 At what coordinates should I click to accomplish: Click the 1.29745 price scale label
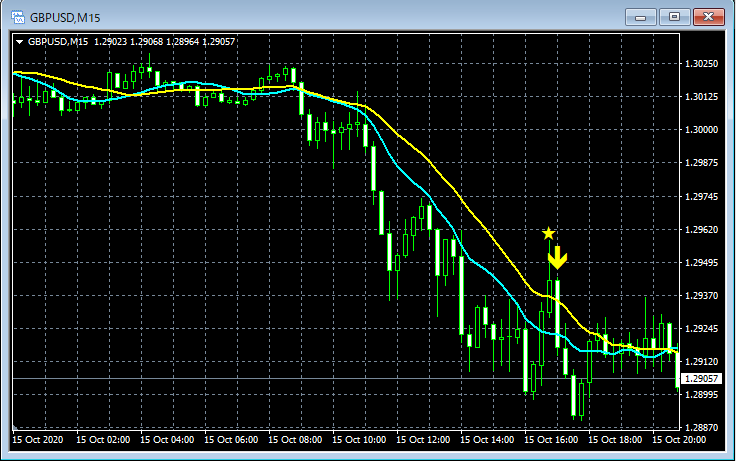coord(701,197)
